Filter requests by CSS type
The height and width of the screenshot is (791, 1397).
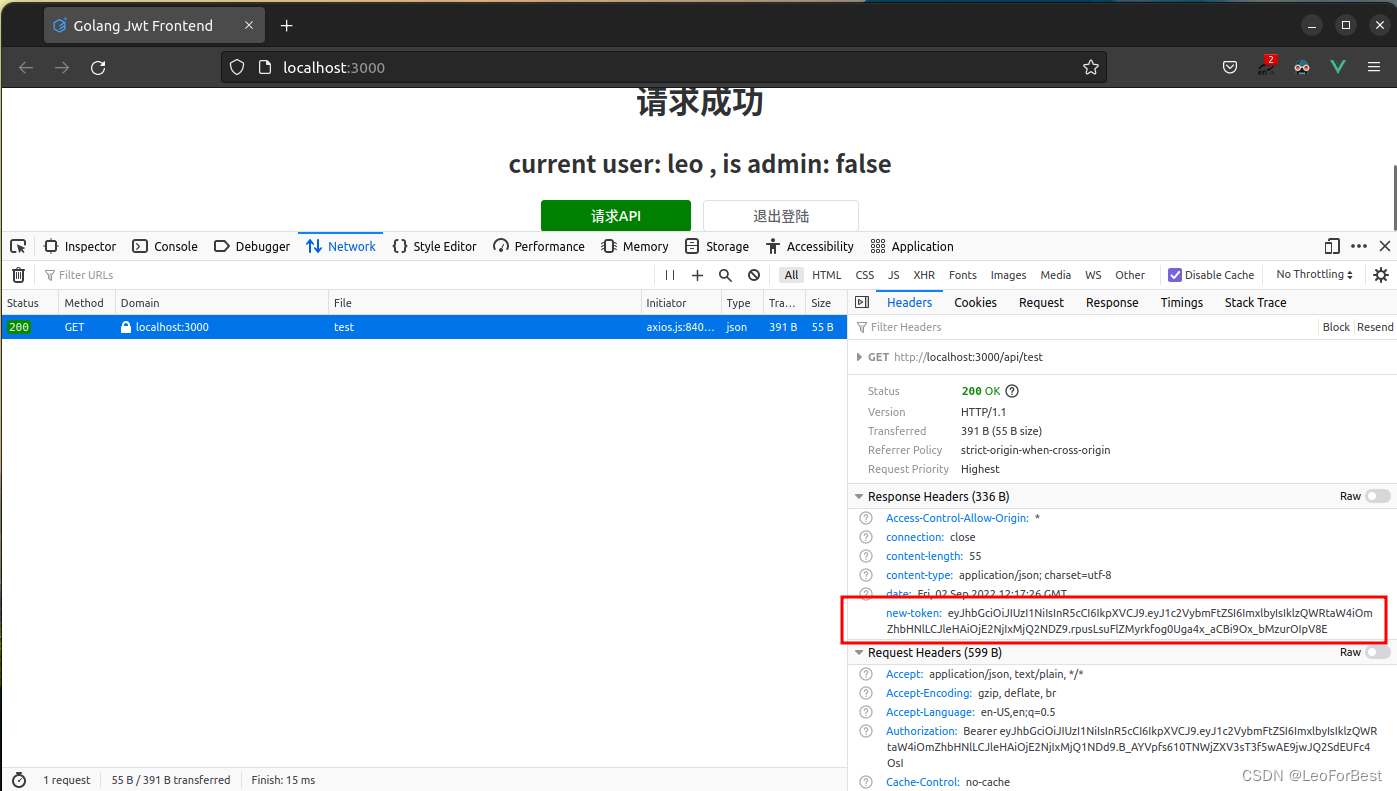click(x=865, y=275)
